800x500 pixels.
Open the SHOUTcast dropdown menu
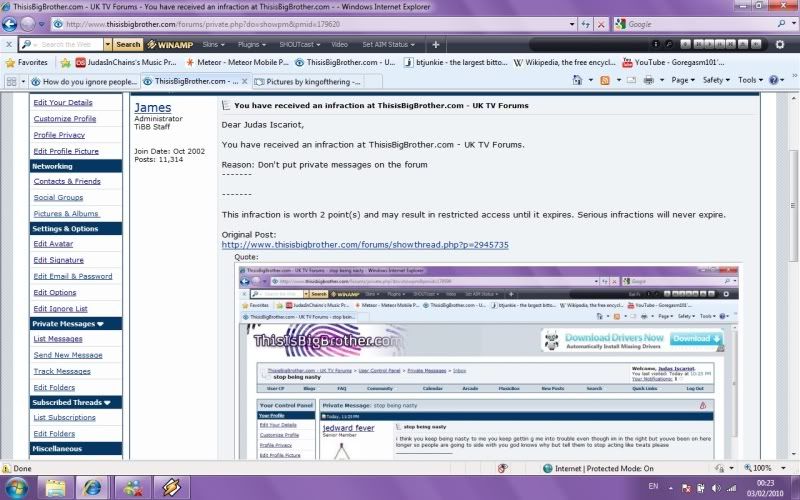pyautogui.click(x=299, y=44)
